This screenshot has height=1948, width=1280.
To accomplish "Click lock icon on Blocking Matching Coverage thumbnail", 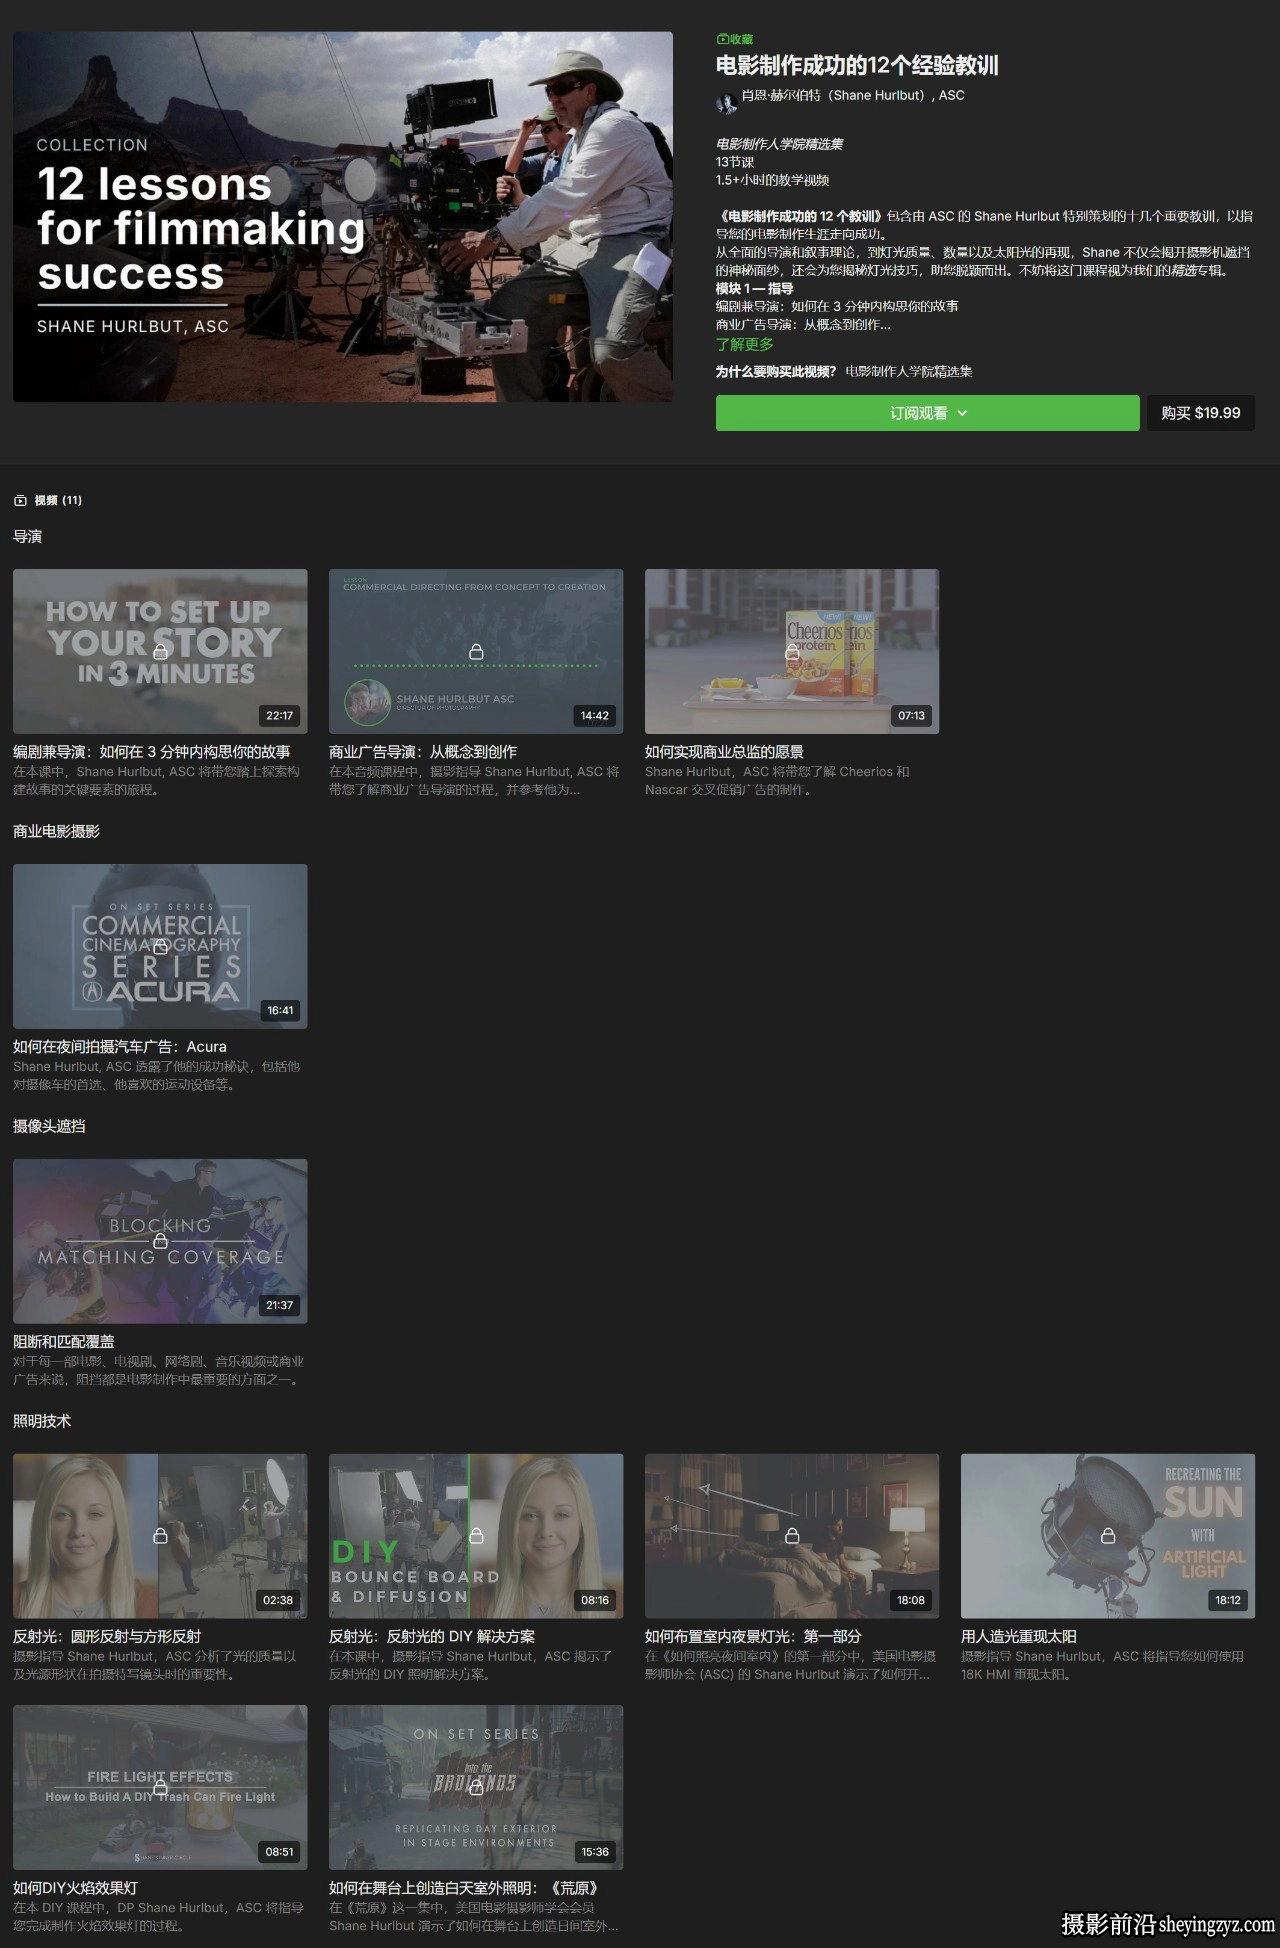I will click(160, 1241).
